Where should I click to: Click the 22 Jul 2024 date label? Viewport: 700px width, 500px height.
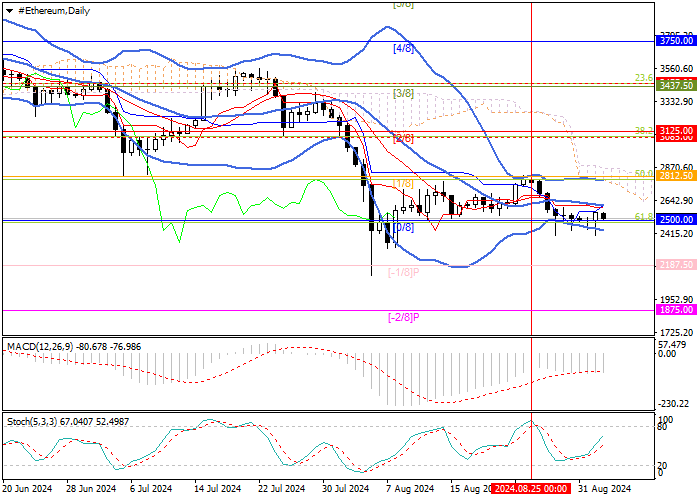pos(281,488)
